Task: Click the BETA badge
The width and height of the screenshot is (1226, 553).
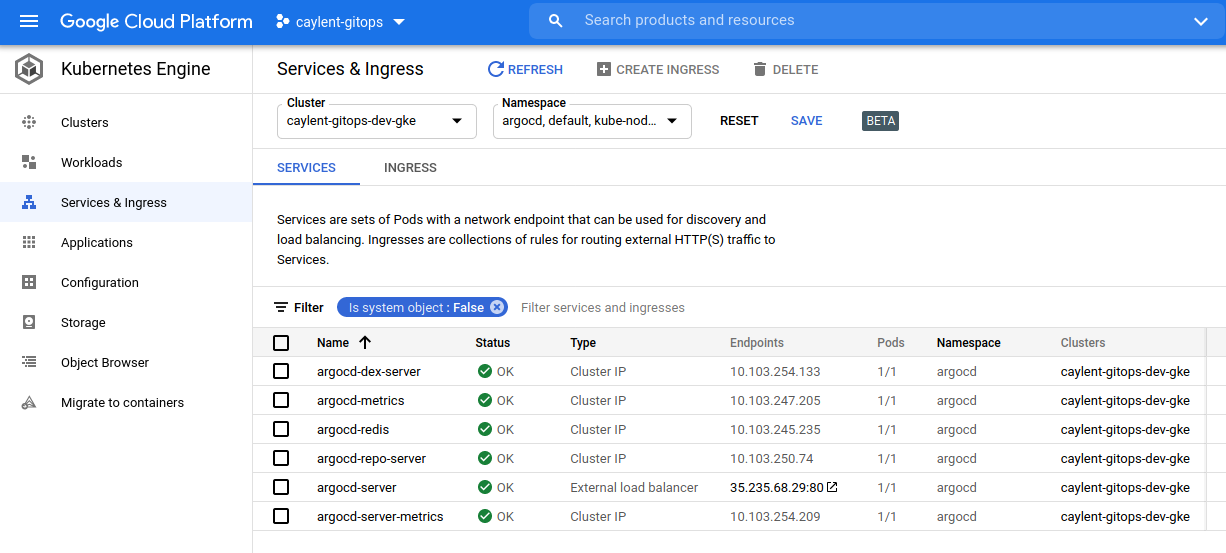Action: pyautogui.click(x=880, y=121)
